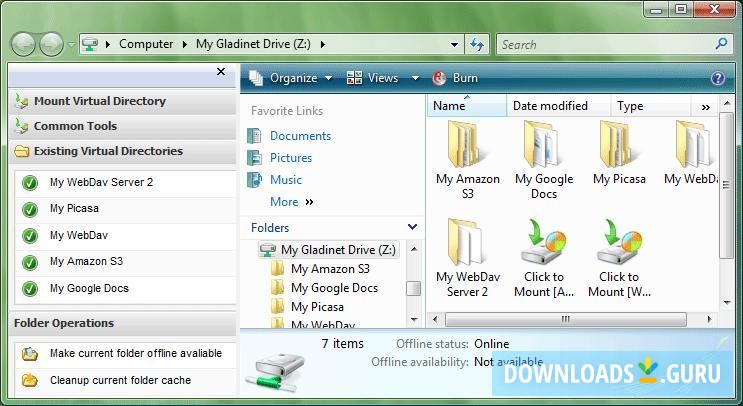The image size is (743, 406).
Task: Click the Computer breadcrumb segment
Action: point(146,44)
